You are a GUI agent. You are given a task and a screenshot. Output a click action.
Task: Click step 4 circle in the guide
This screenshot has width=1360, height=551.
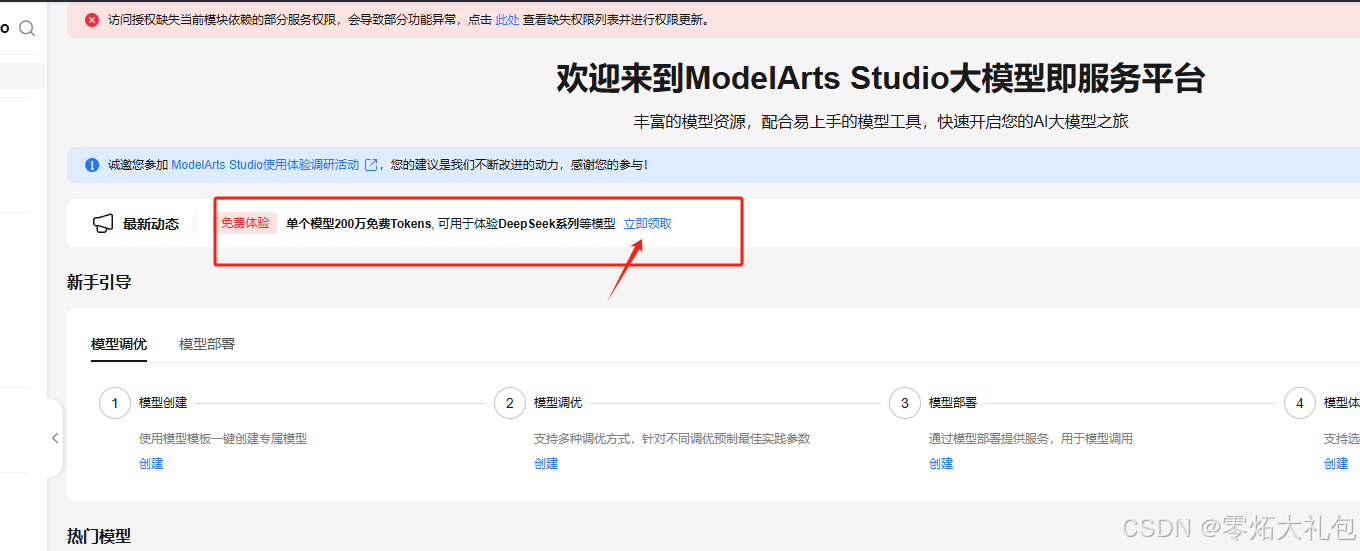click(1300, 403)
